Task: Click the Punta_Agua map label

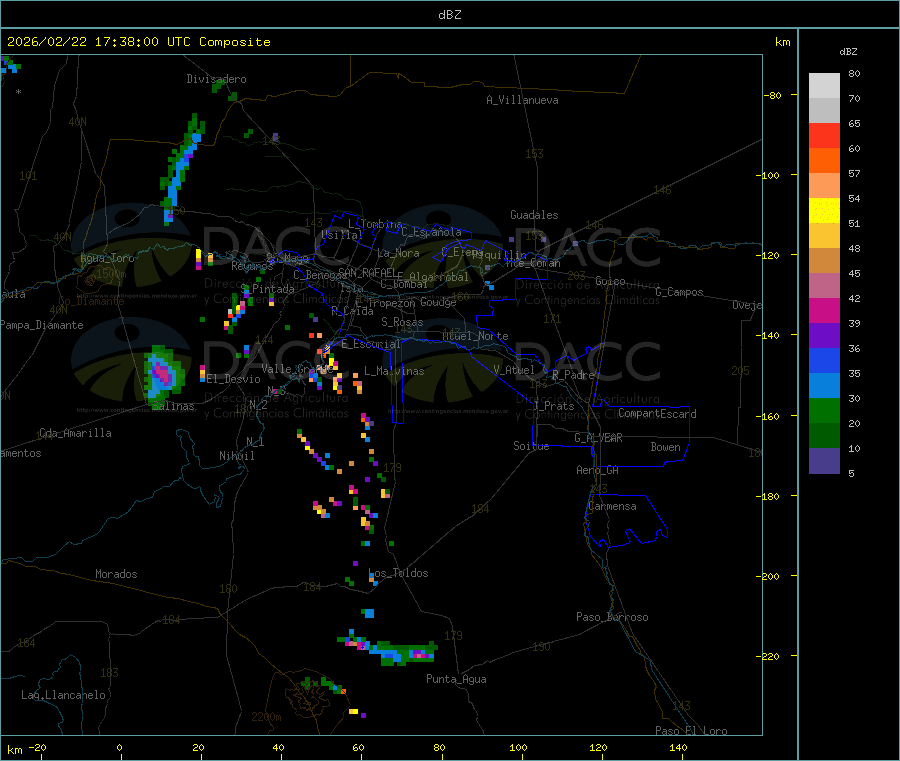Action: point(456,679)
